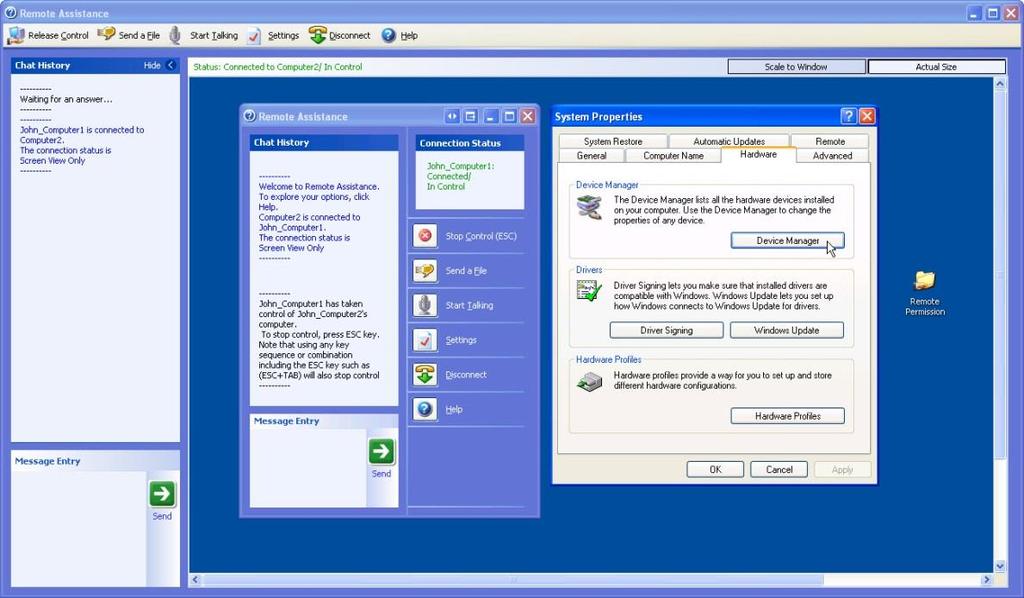Click the inner Remote Assistance panel toggle arrows icon

click(x=452, y=116)
